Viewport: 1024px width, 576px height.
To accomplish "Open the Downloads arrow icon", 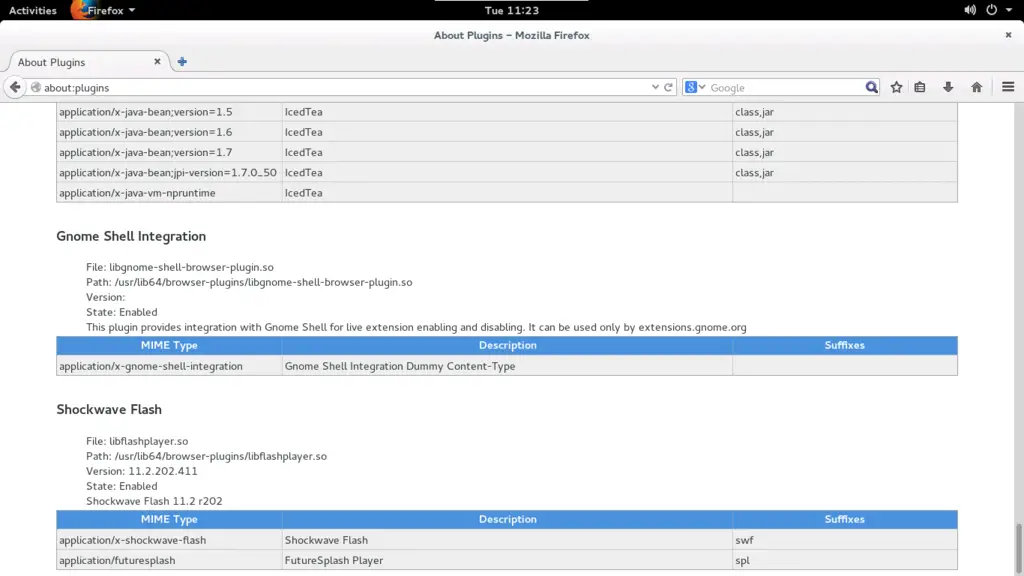I will point(948,88).
